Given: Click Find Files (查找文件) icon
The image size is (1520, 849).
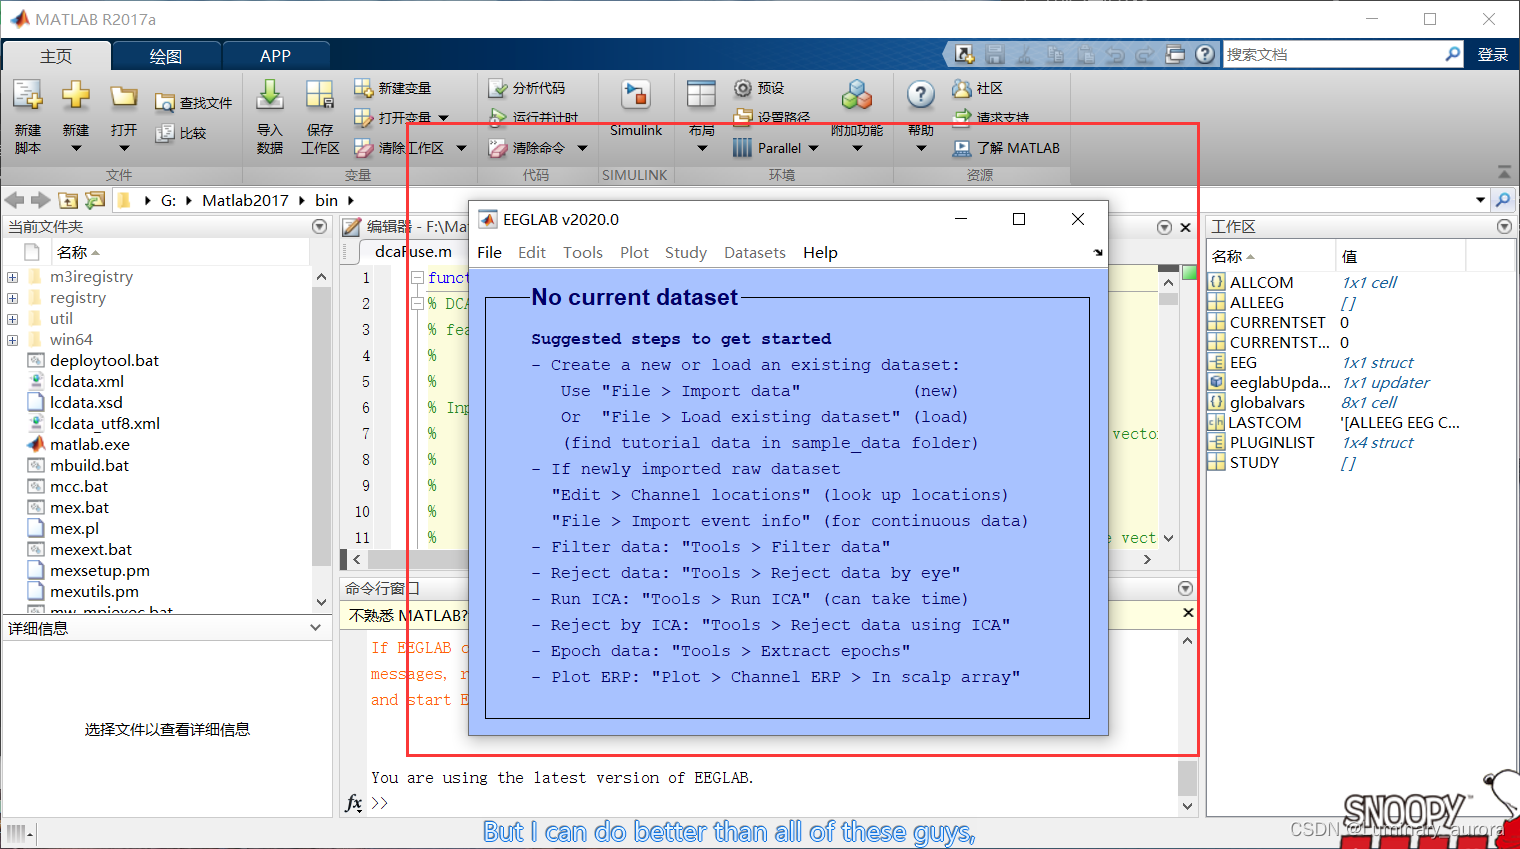Looking at the screenshot, I should click(x=165, y=103).
